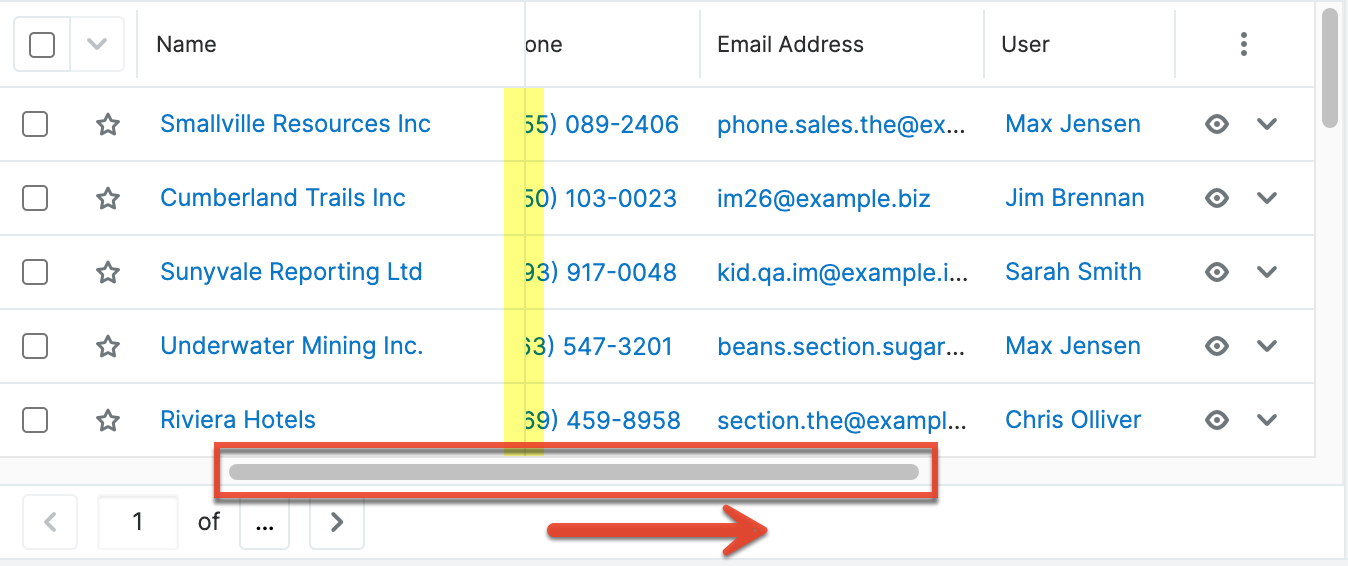Mark Sunyvale Reporting Ltd as favorite
Viewport: 1348px width, 566px height.
[108, 273]
